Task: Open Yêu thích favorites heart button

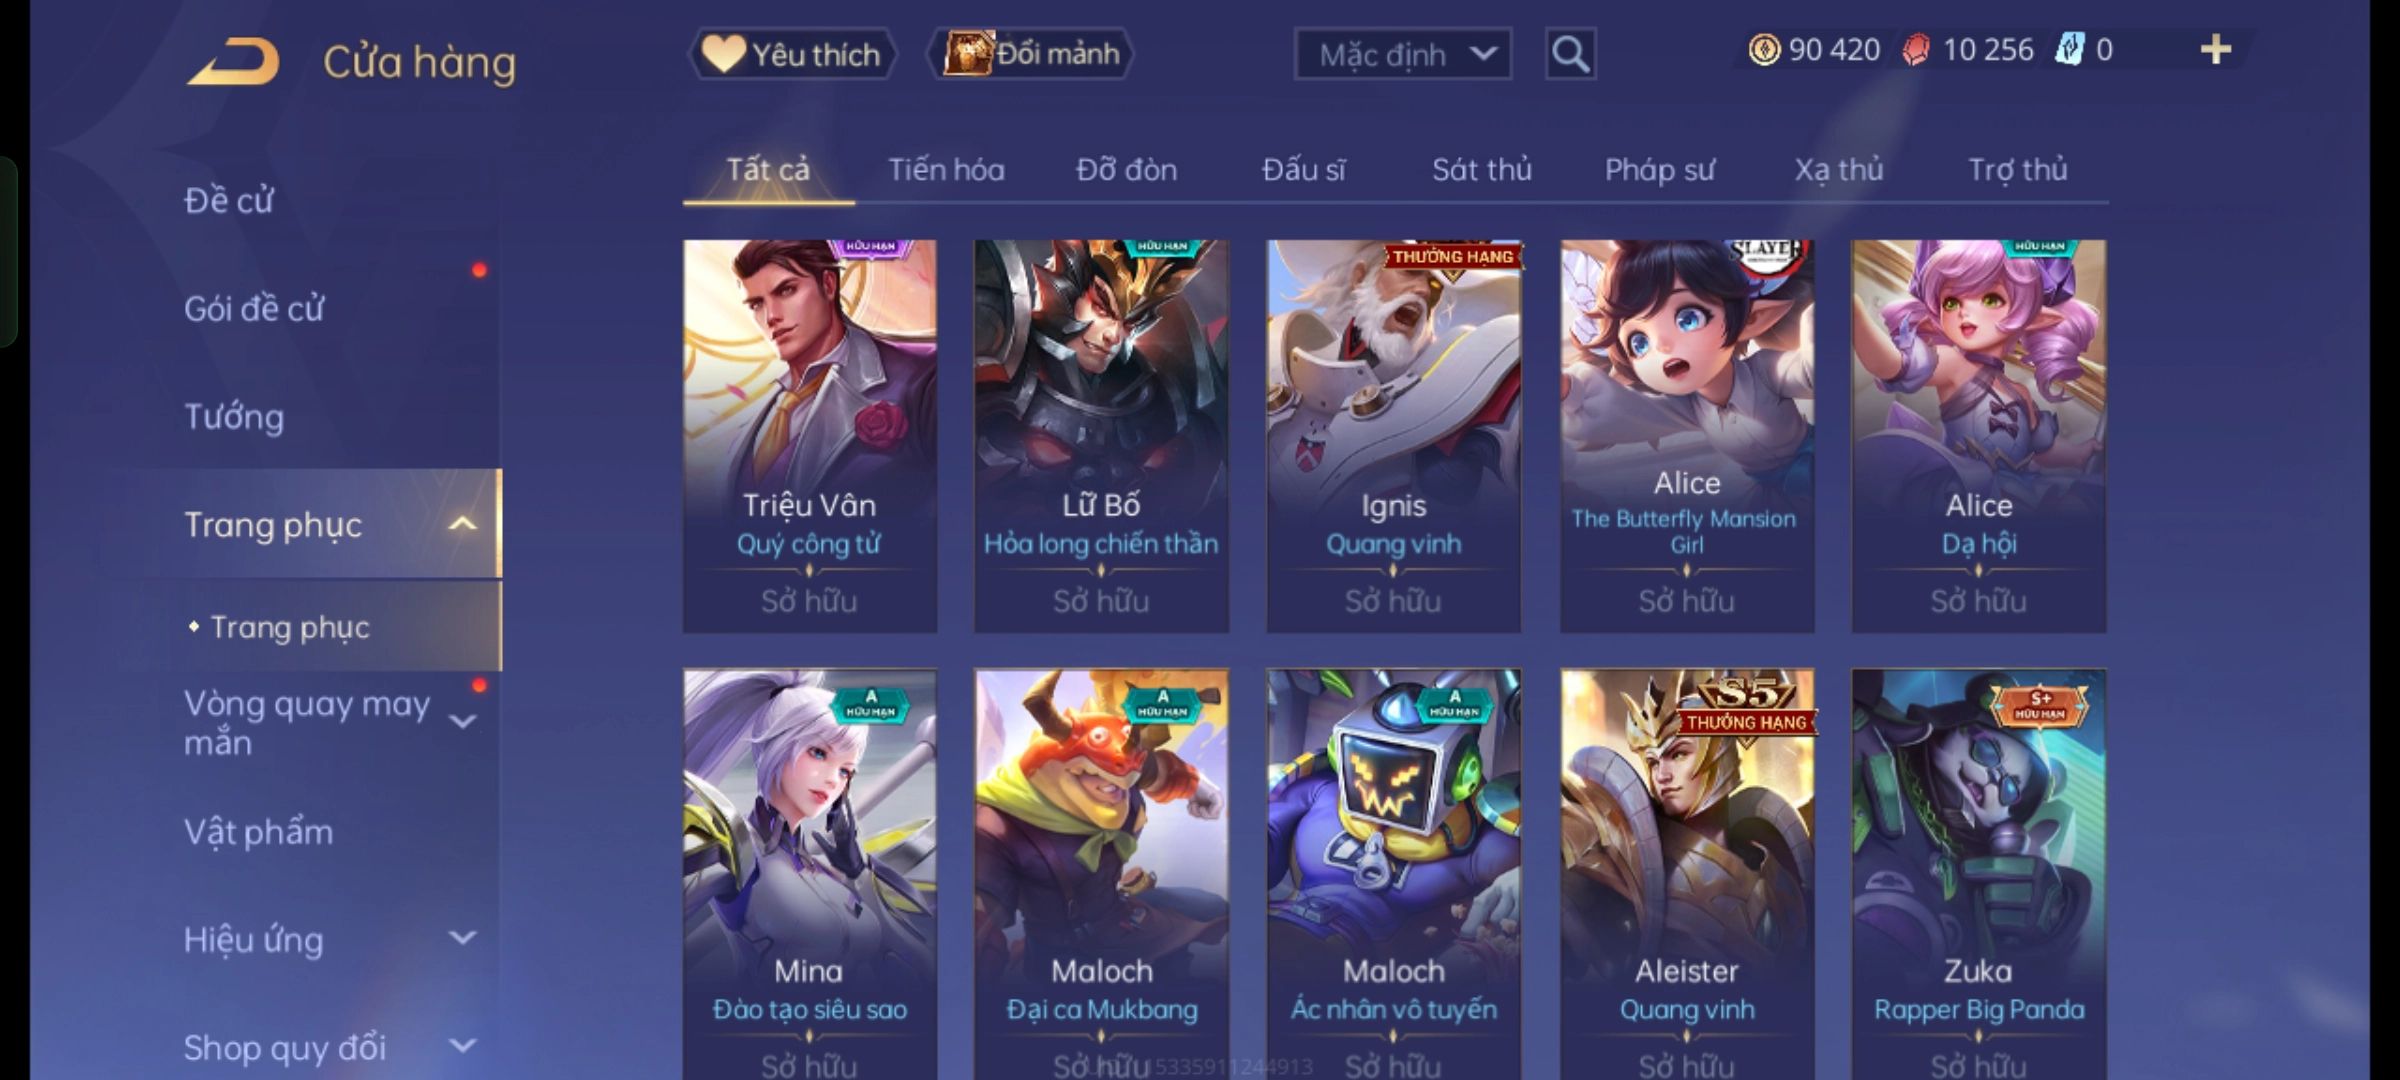Action: pos(791,54)
